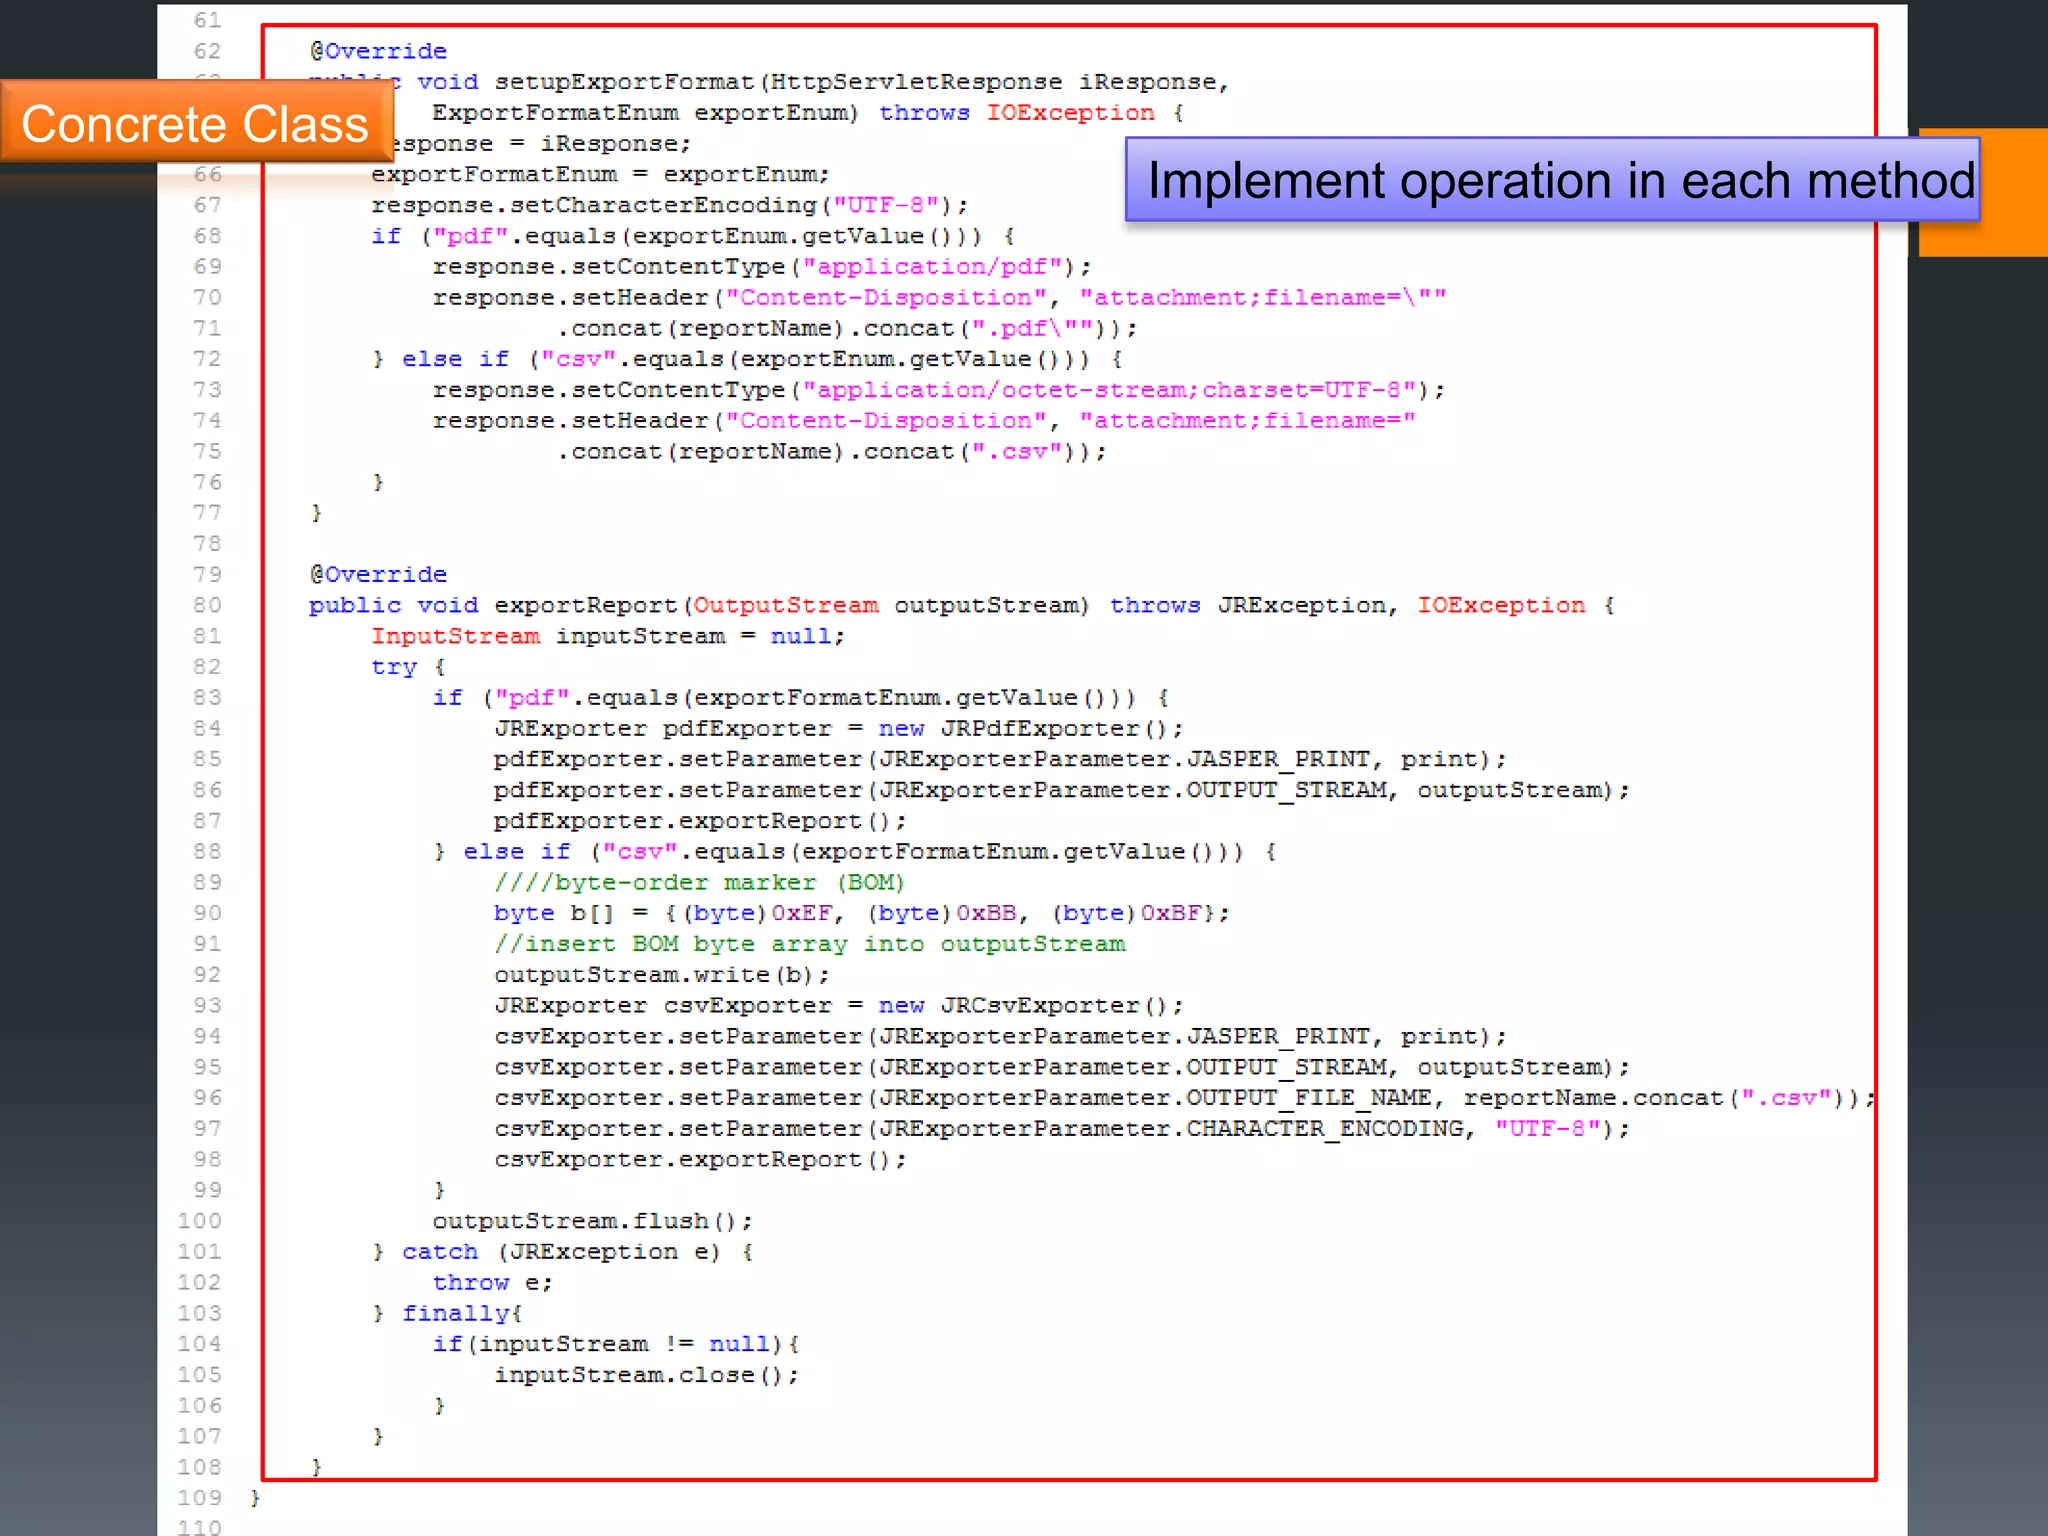Click the "application/pdf" string literal
This screenshot has width=2048, height=1536.
(931, 267)
